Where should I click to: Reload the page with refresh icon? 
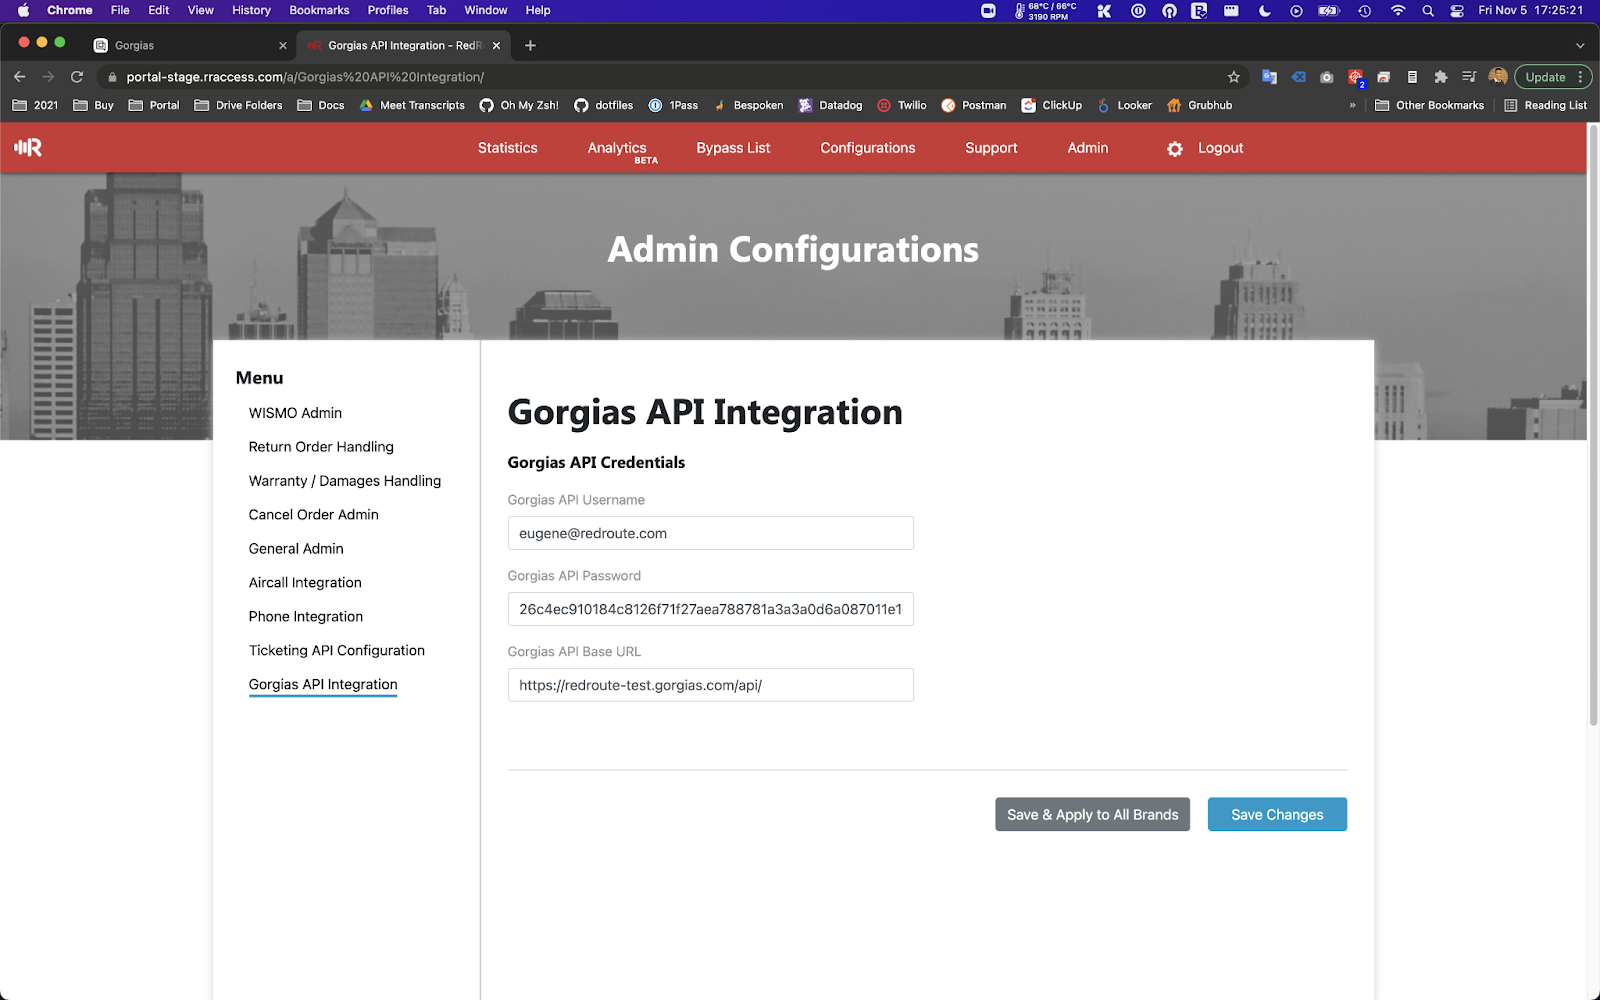[x=77, y=77]
